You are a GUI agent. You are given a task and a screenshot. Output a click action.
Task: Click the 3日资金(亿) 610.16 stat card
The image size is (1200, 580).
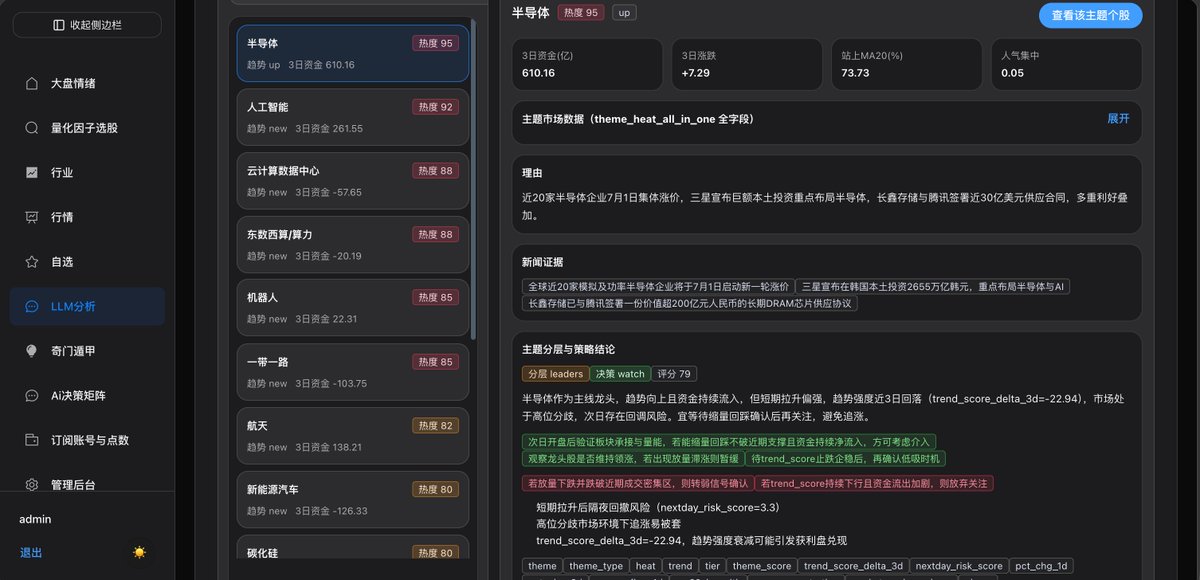coord(587,64)
